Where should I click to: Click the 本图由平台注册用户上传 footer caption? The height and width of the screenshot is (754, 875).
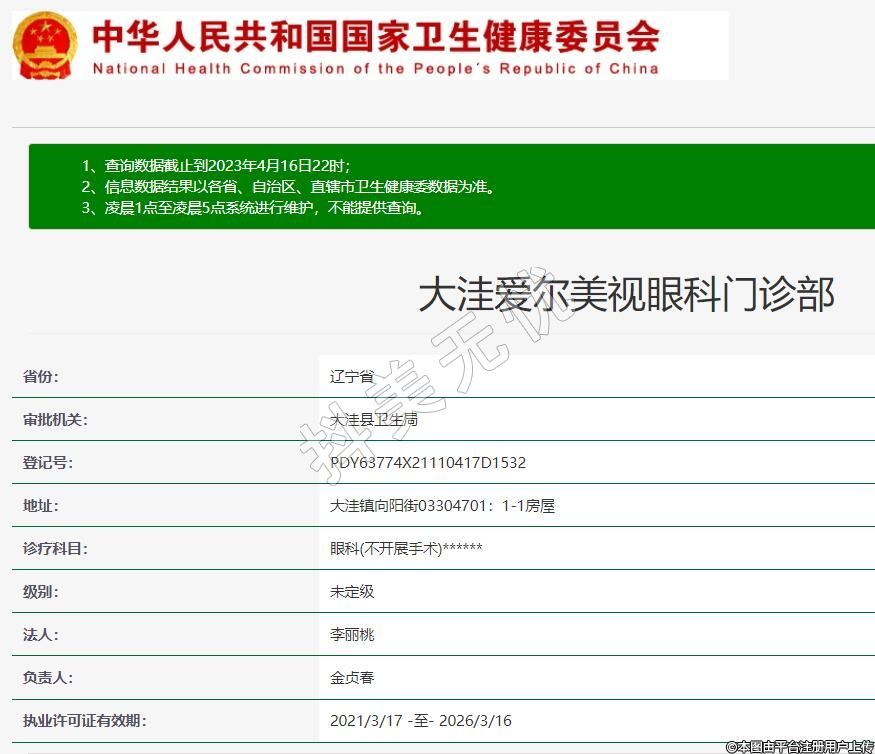799,746
